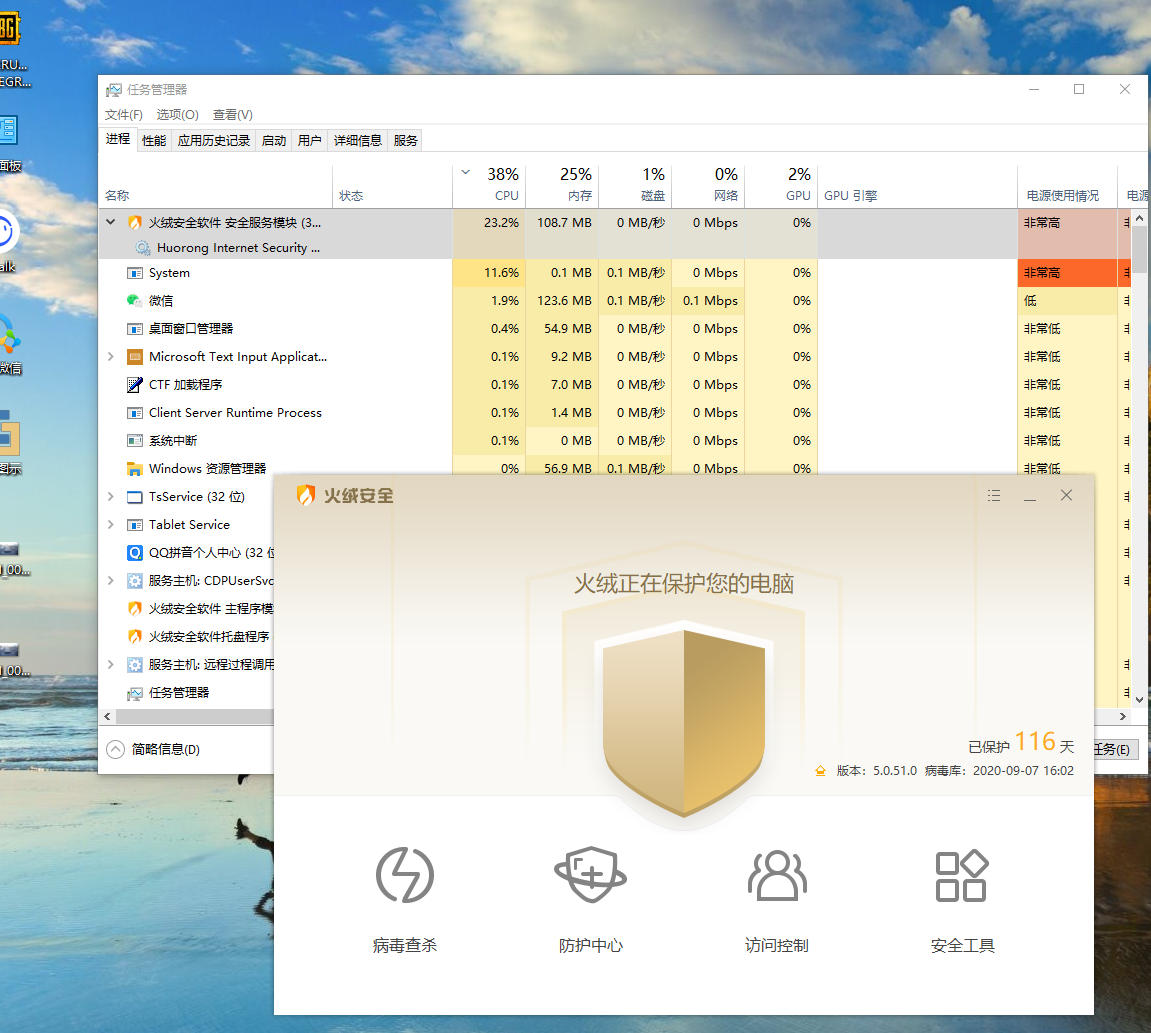Sort processes by 状态 column
The width and height of the screenshot is (1151, 1033).
tap(392, 186)
